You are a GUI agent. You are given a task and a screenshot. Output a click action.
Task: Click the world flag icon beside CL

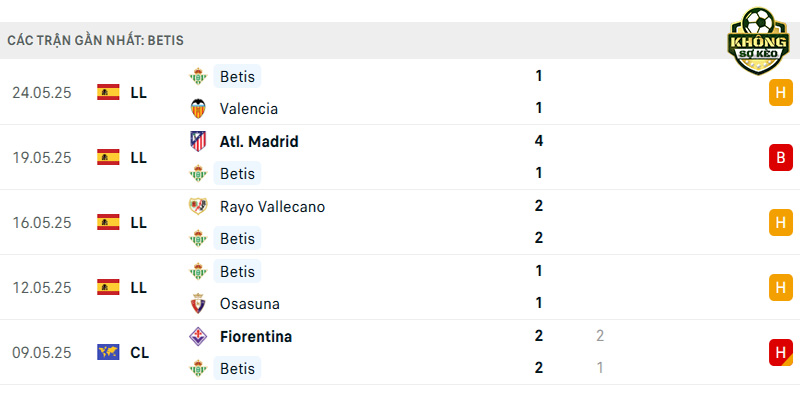pos(108,352)
